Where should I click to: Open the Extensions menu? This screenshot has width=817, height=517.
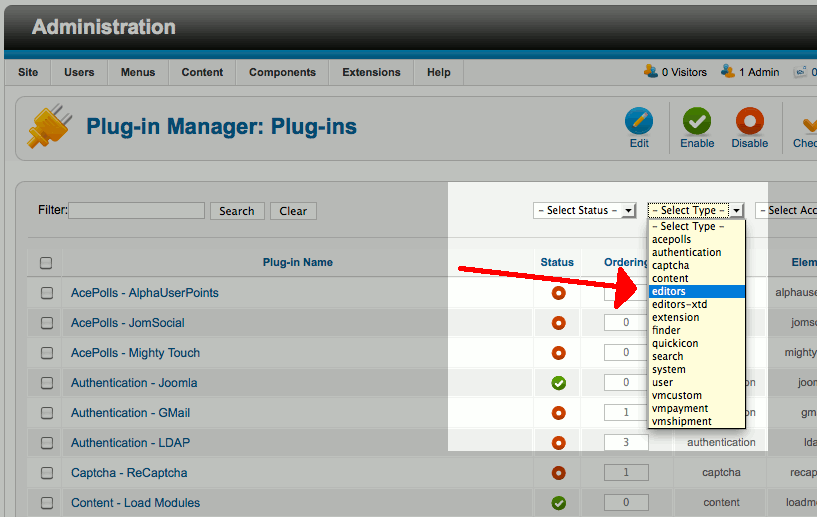point(372,72)
